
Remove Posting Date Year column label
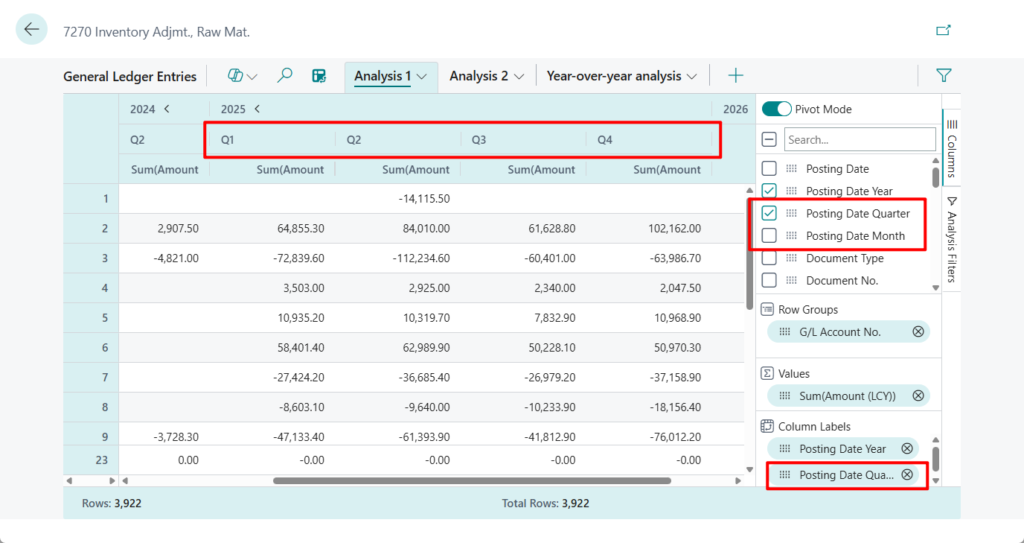tap(907, 449)
